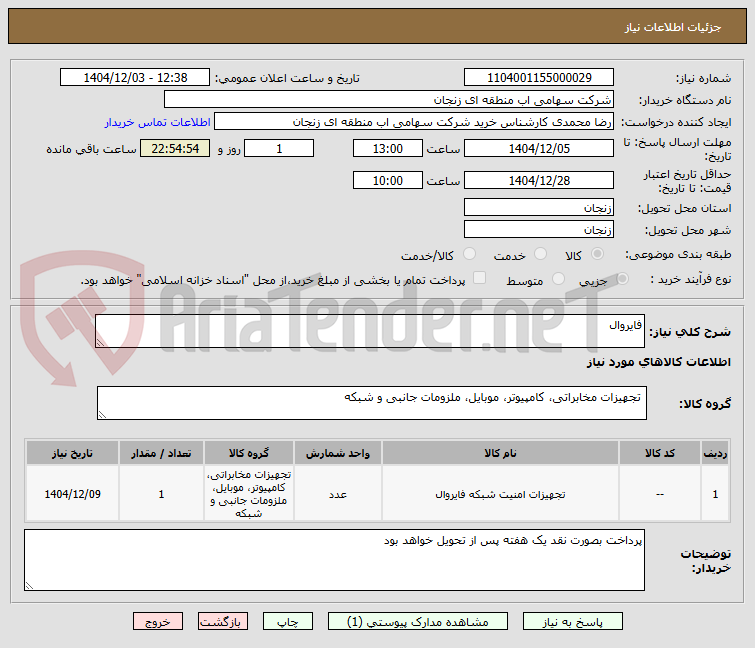
Task: Click the buyer organization name field
Action: point(389,100)
